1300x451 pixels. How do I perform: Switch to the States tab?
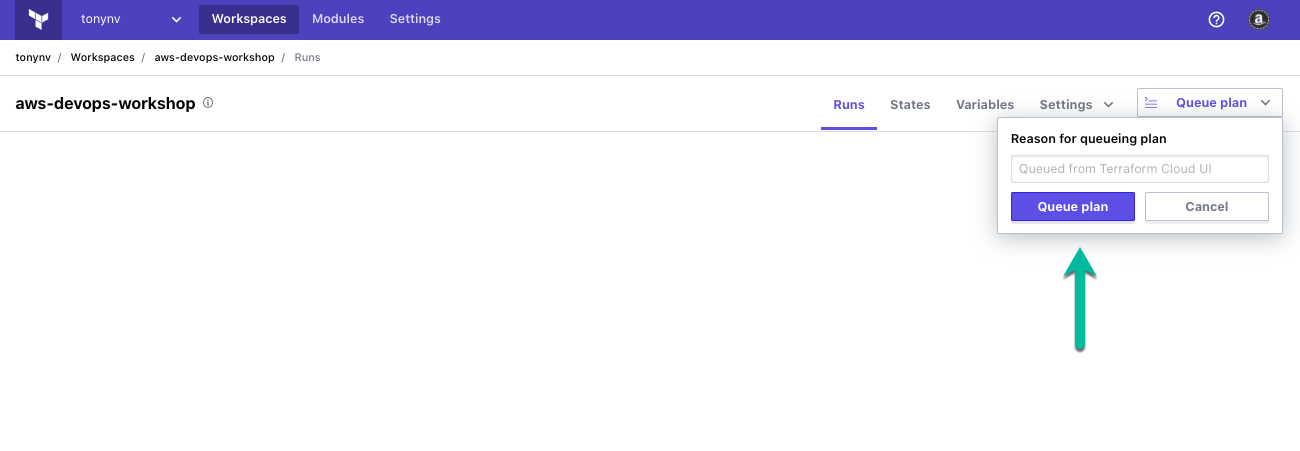pyautogui.click(x=910, y=104)
